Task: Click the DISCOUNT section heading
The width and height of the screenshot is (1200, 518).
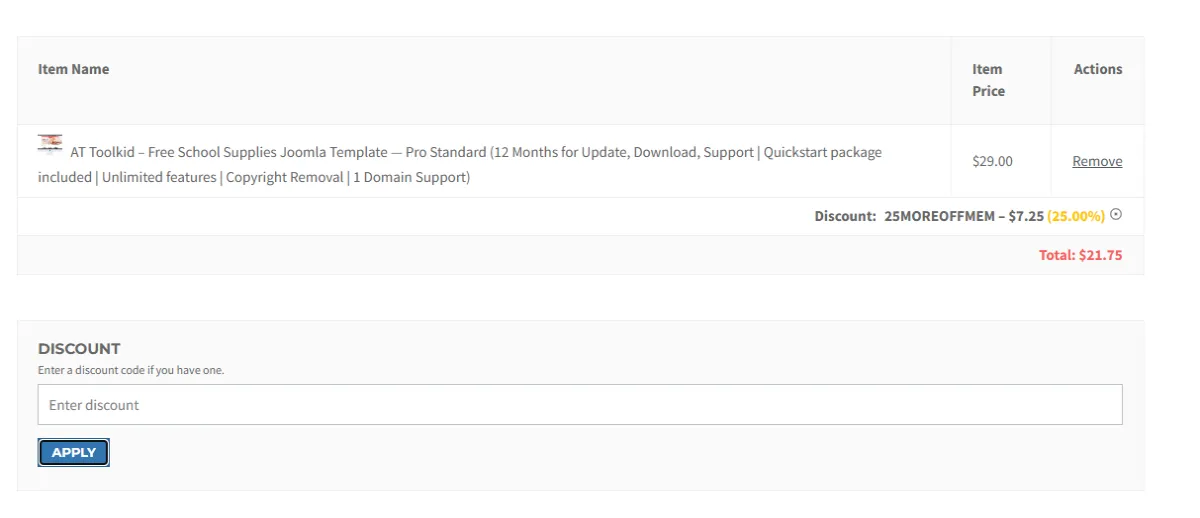Action: (79, 349)
